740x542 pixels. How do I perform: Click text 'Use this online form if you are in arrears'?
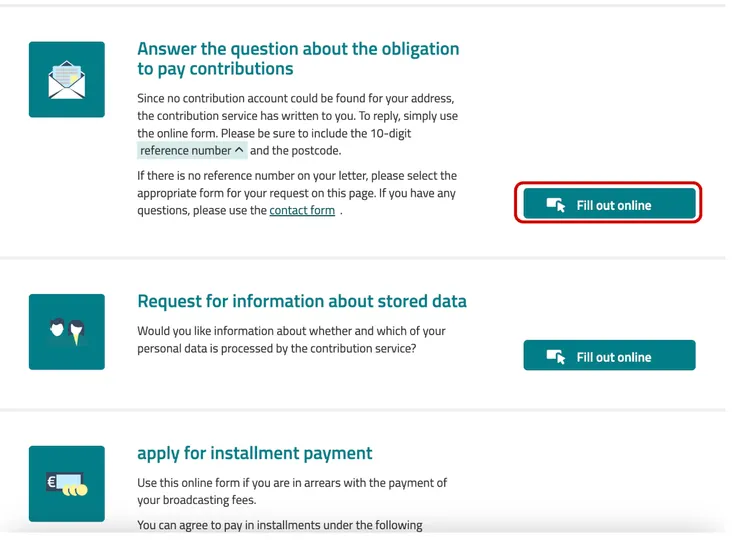[292, 491]
